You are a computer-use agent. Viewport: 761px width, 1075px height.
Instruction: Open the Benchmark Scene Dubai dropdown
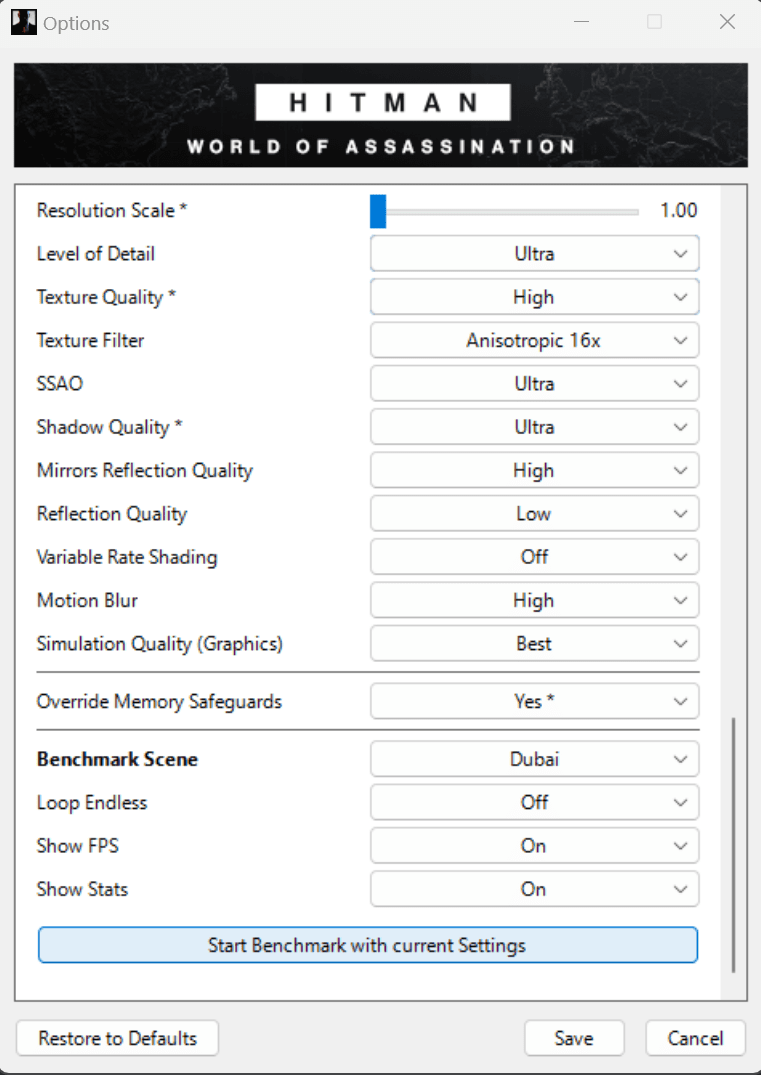534,759
